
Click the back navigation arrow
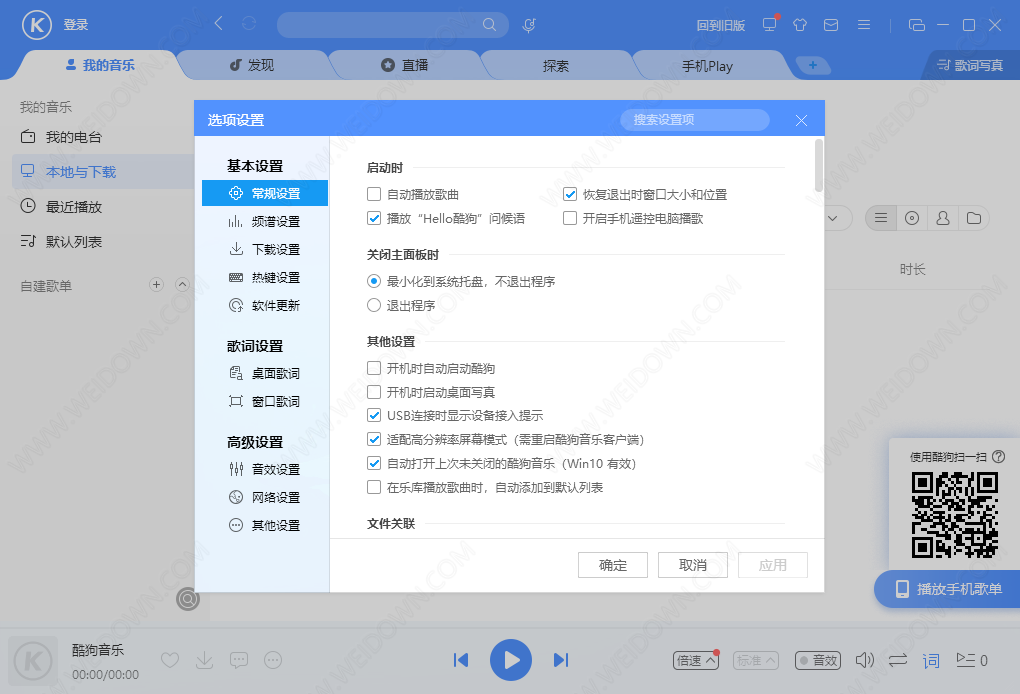[x=219, y=24]
